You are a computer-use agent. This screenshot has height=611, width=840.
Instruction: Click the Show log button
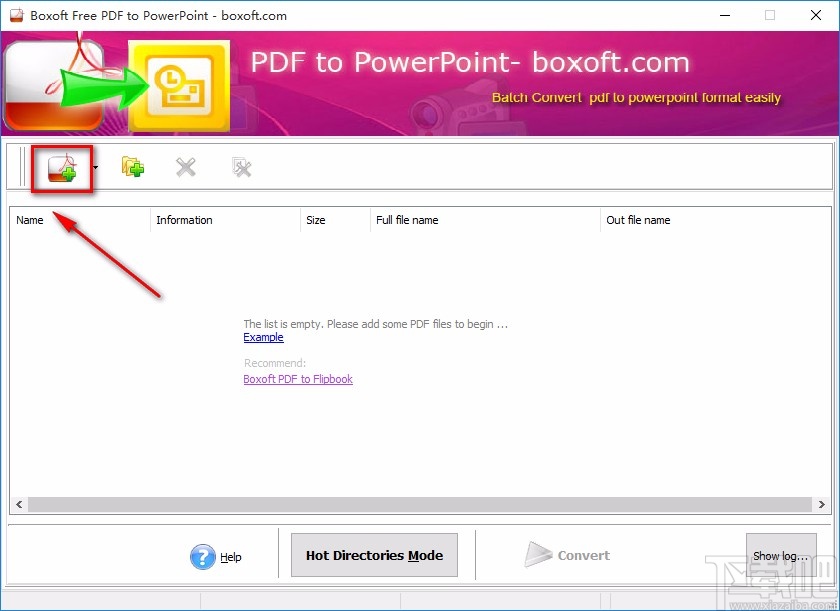pos(781,556)
